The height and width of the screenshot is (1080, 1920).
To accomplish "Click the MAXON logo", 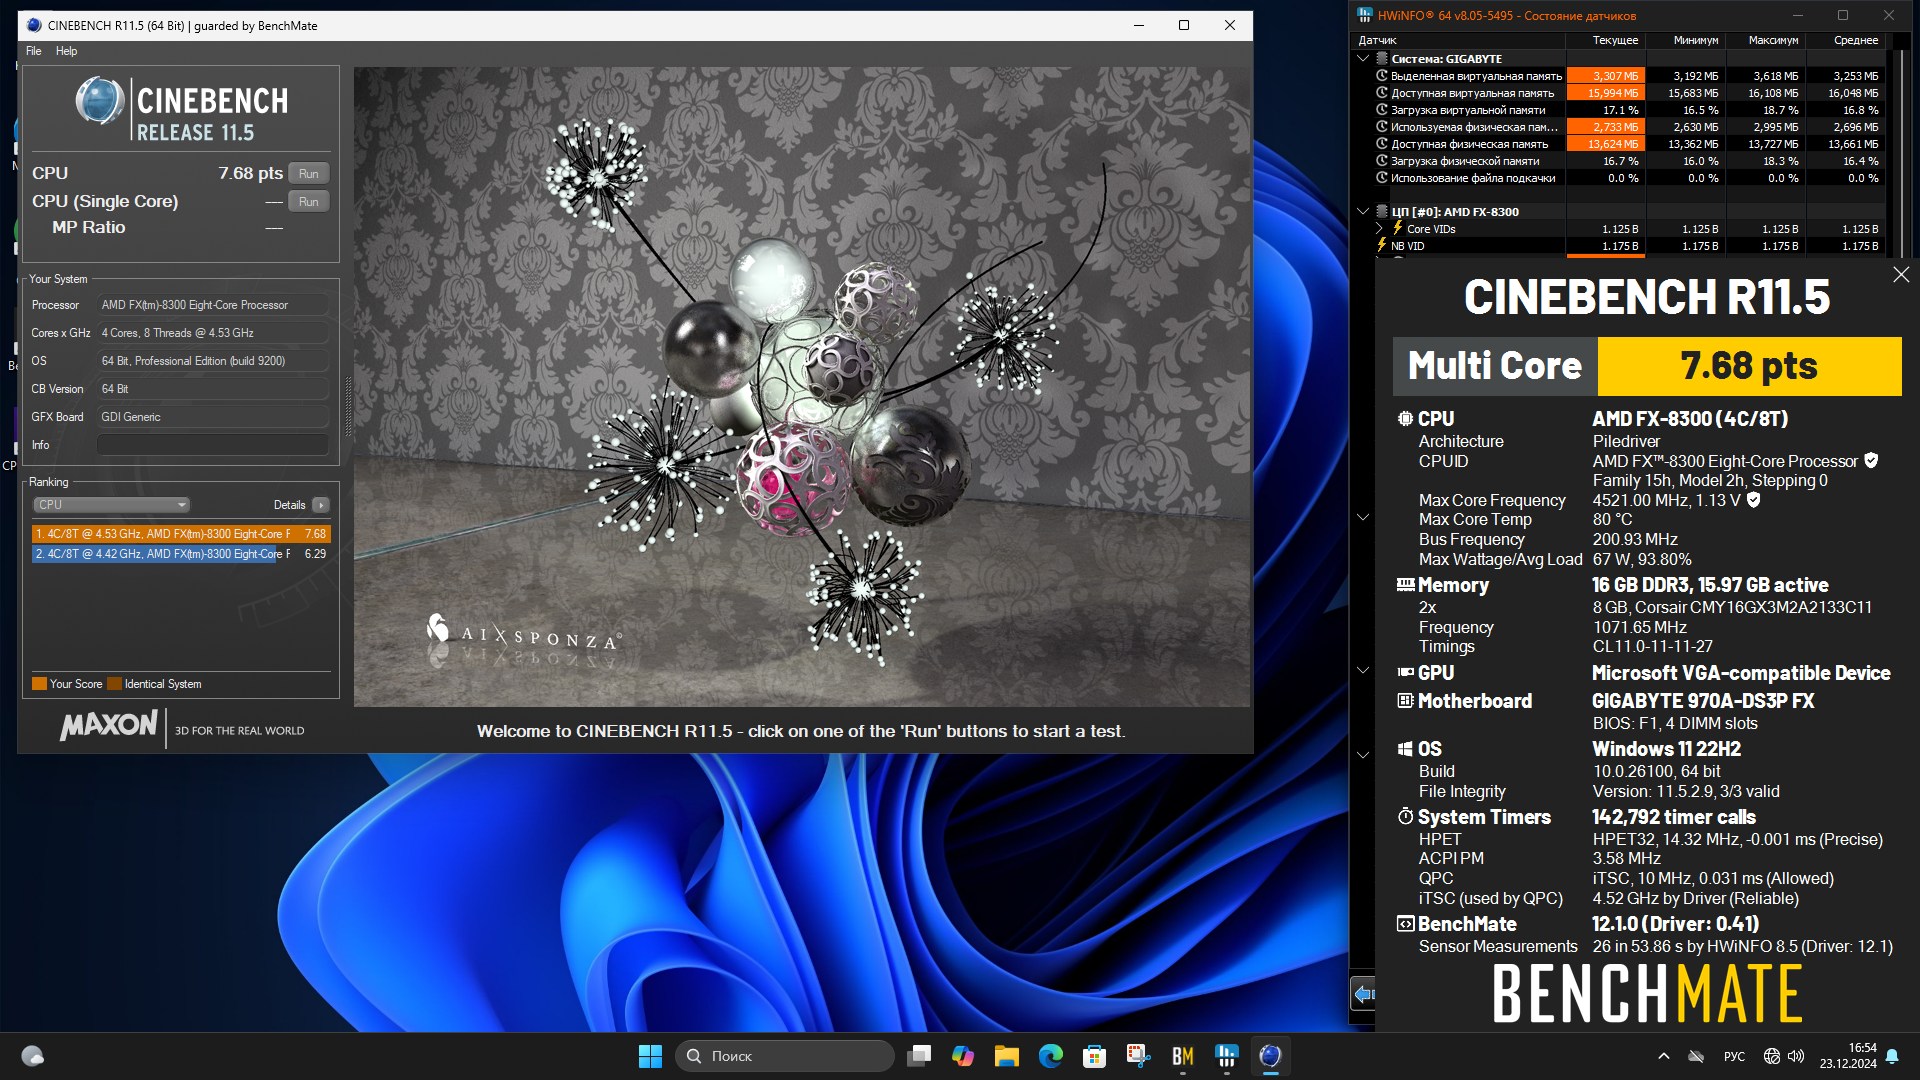I will 108,726.
